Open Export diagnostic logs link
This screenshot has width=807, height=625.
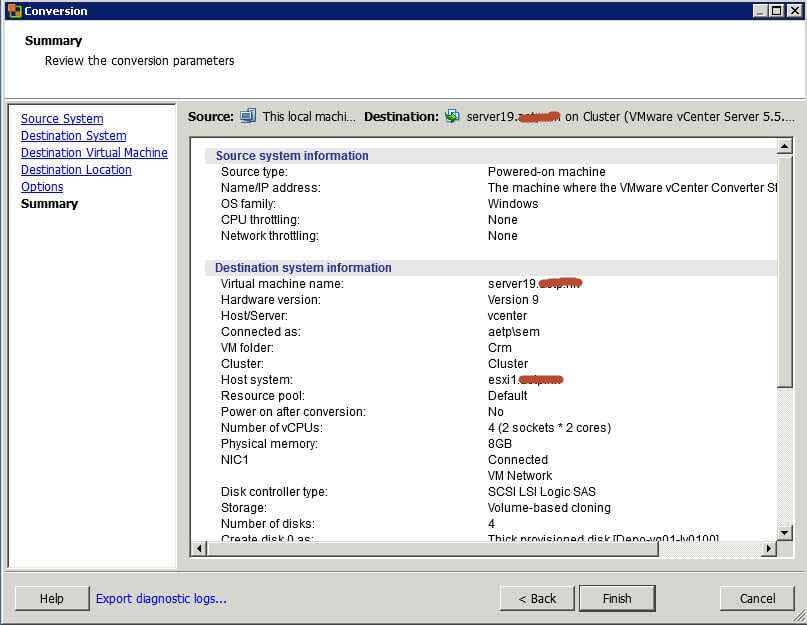tap(161, 599)
